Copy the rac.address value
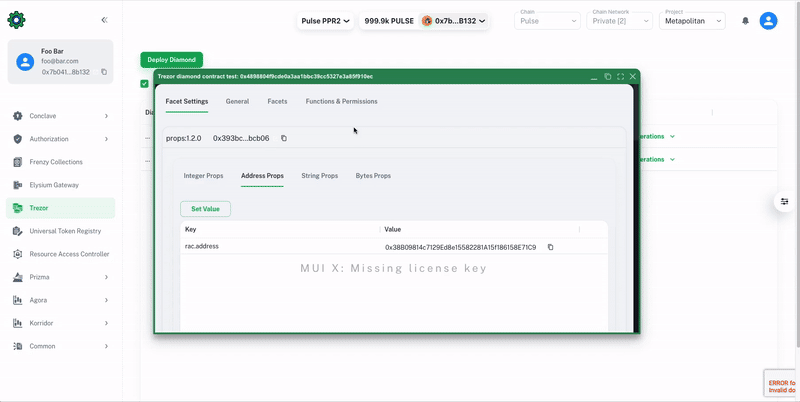This screenshot has width=800, height=402. click(x=550, y=247)
